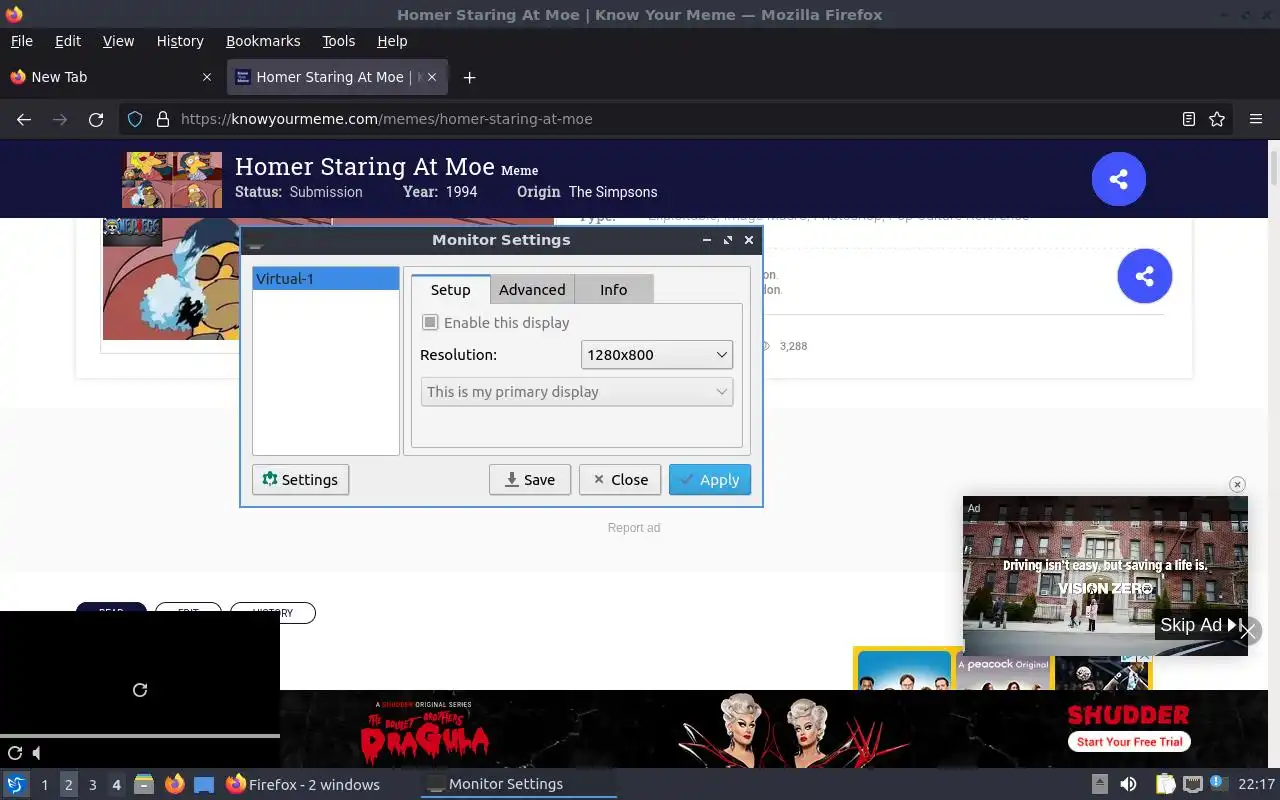The image size is (1280, 800).
Task: Close the video ad using the X beside Skip Ad
Action: (x=1247, y=632)
